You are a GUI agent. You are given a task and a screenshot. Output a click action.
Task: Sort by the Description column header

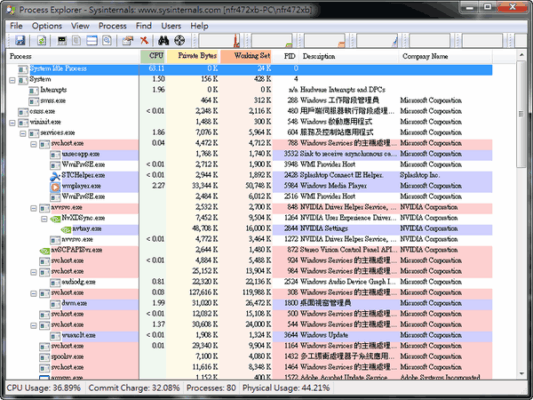pos(348,56)
